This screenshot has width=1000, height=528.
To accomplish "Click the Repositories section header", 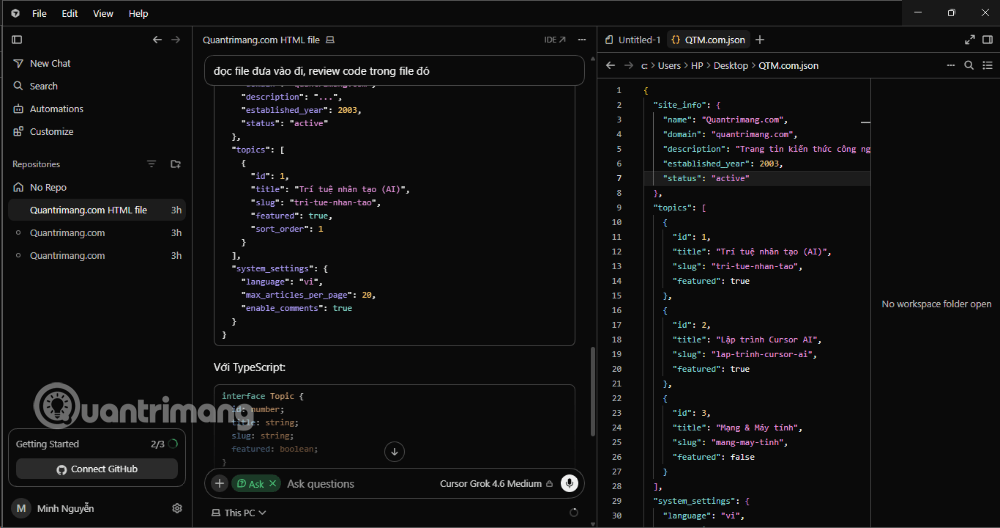I will 36,164.
